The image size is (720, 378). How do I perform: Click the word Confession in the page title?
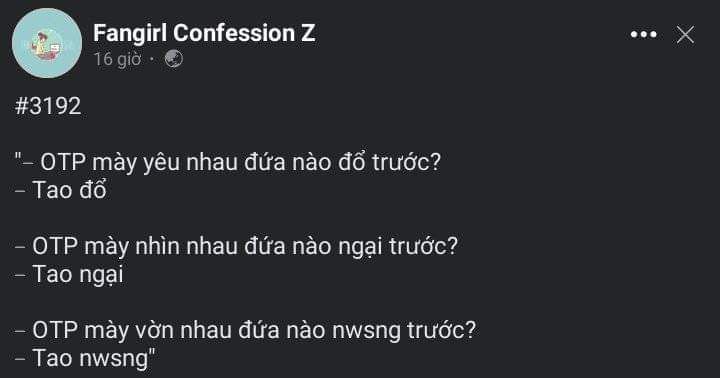234,33
